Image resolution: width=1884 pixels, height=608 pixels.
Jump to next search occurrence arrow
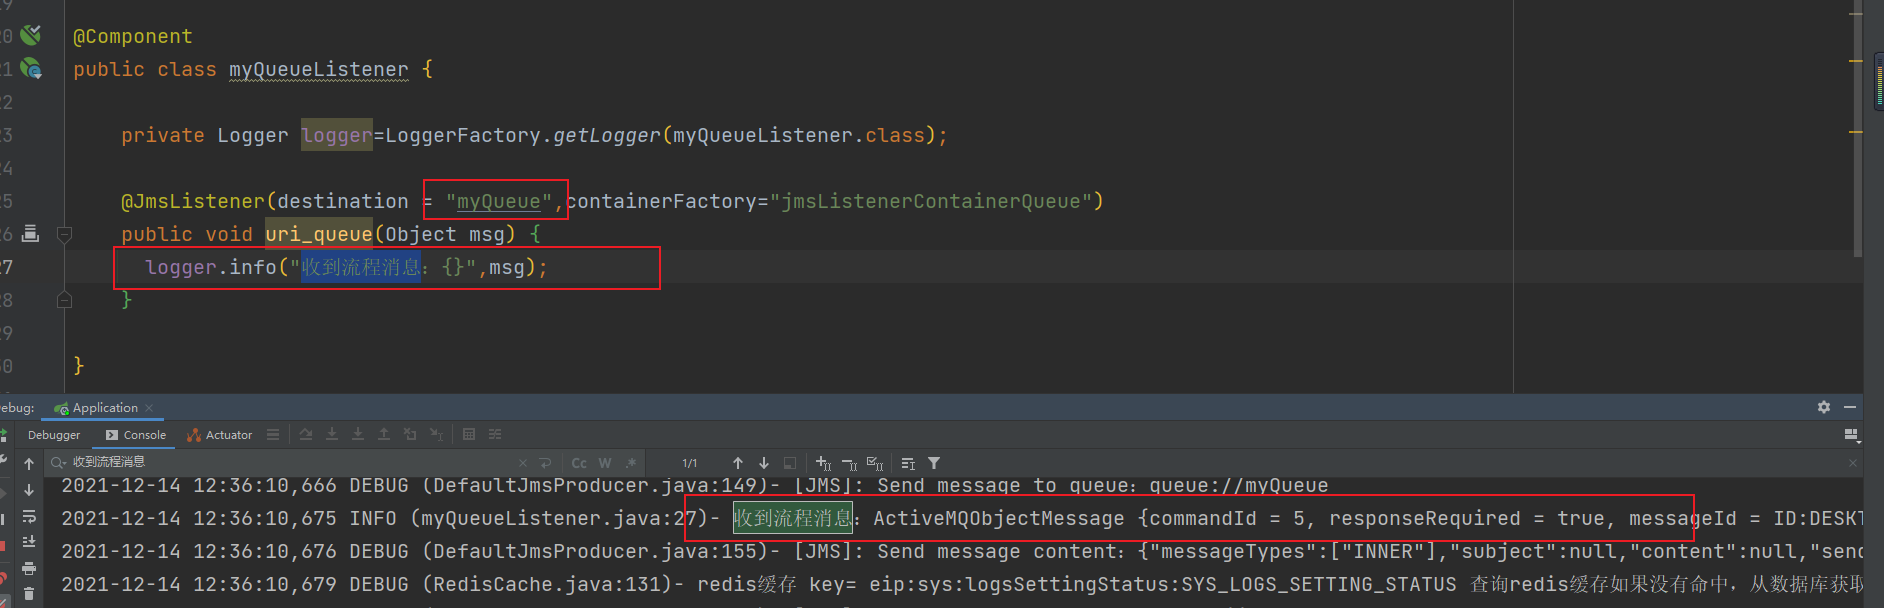coord(764,463)
